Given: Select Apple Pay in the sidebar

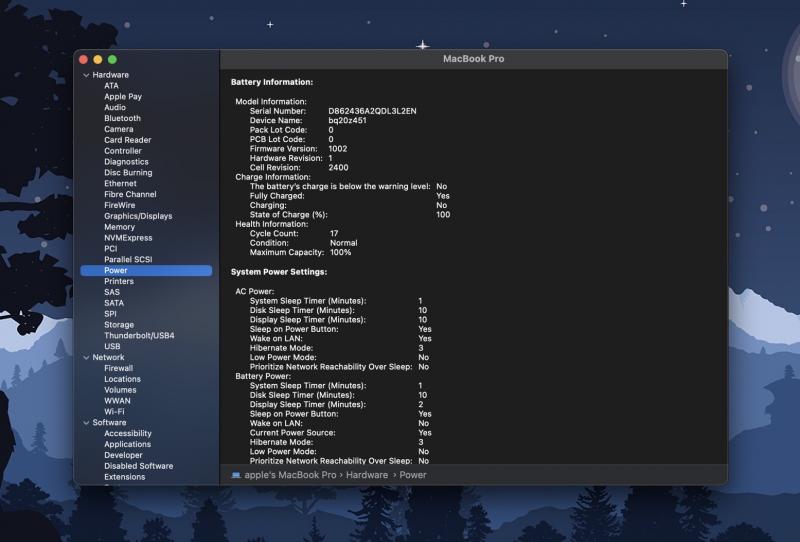Looking at the screenshot, I should coord(123,96).
